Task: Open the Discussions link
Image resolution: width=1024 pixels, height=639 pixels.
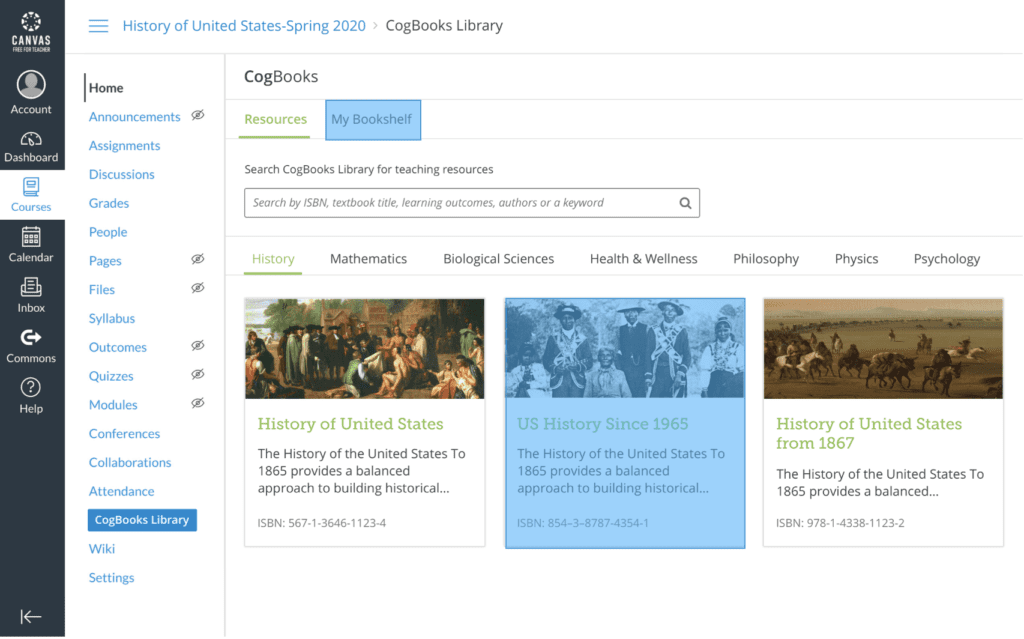Action: pyautogui.click(x=121, y=174)
